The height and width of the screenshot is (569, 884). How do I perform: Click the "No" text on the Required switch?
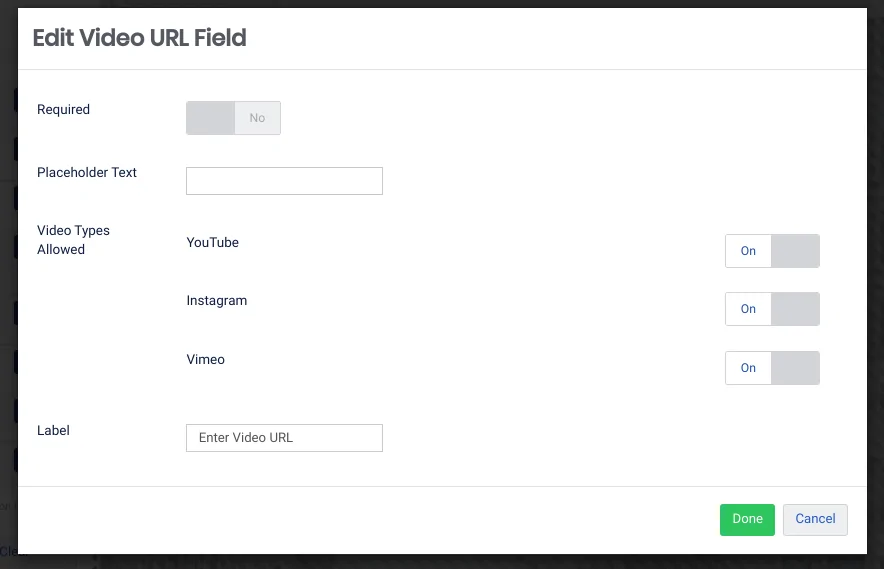coord(257,118)
